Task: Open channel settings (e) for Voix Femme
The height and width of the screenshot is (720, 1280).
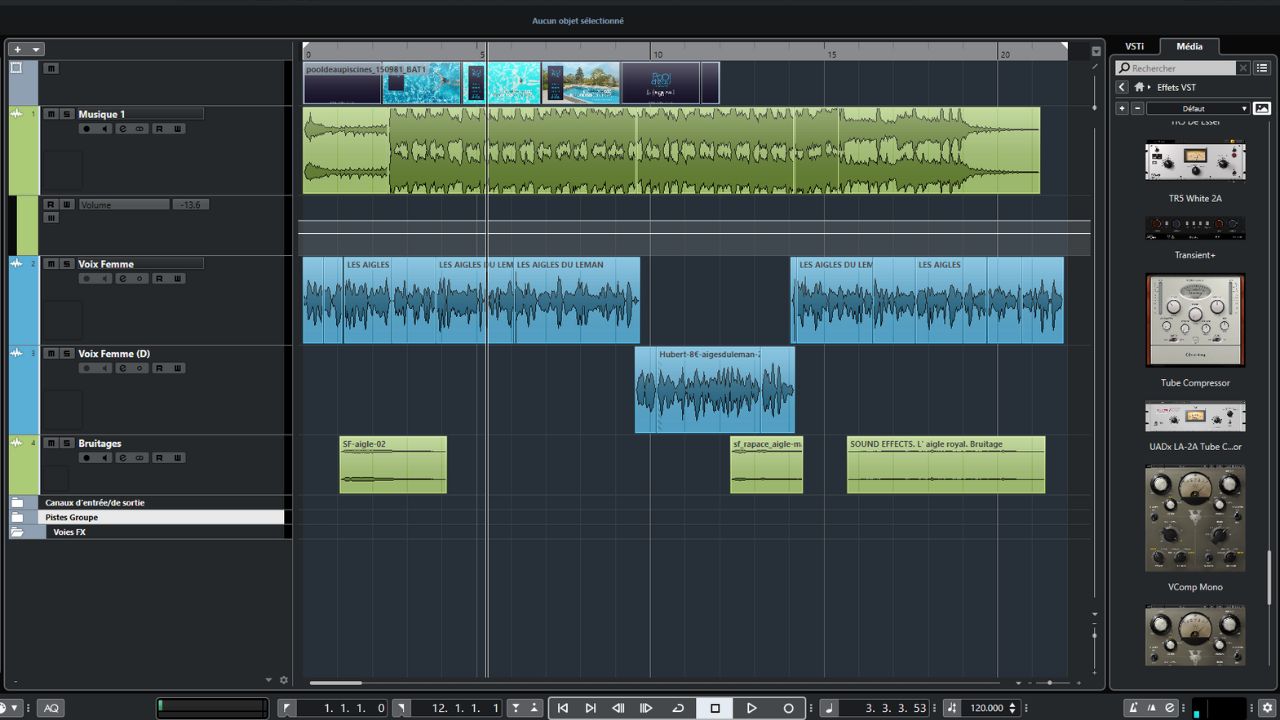Action: point(123,279)
